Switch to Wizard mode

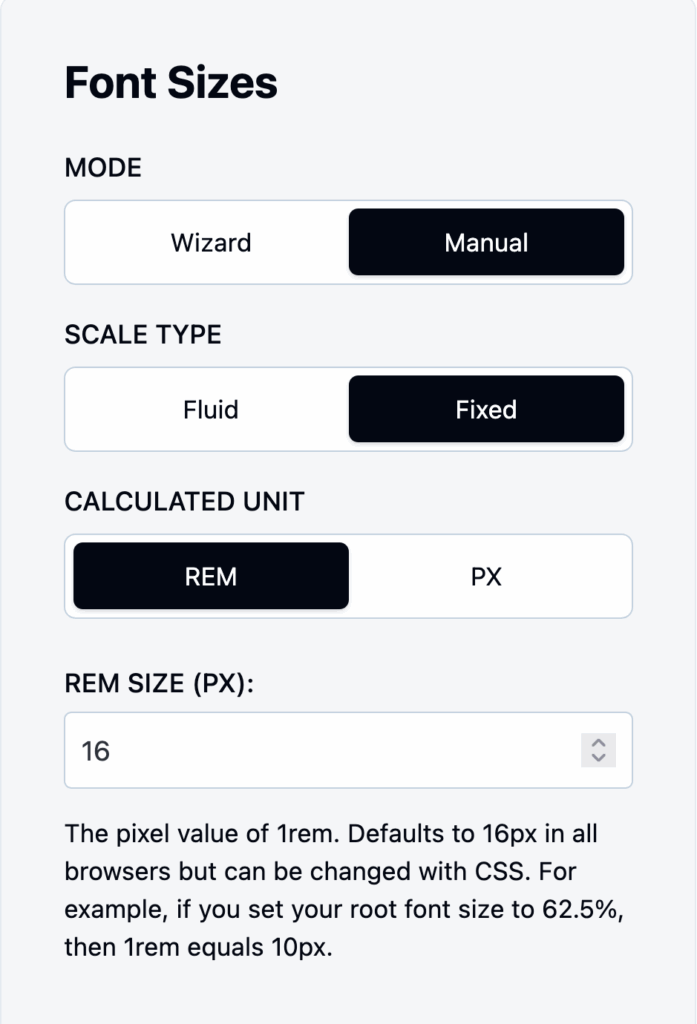point(210,242)
